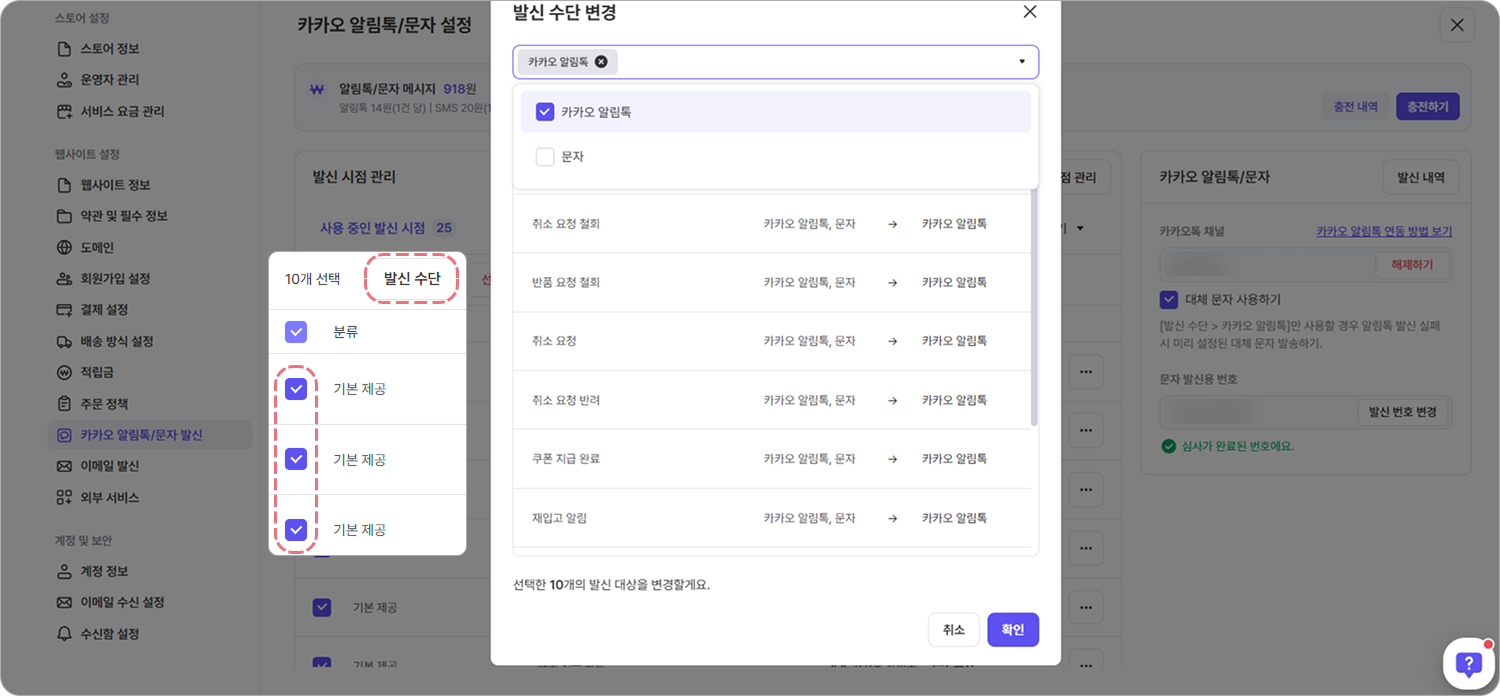
Task: Click 계정 정보 menu label
Action: coord(104,571)
